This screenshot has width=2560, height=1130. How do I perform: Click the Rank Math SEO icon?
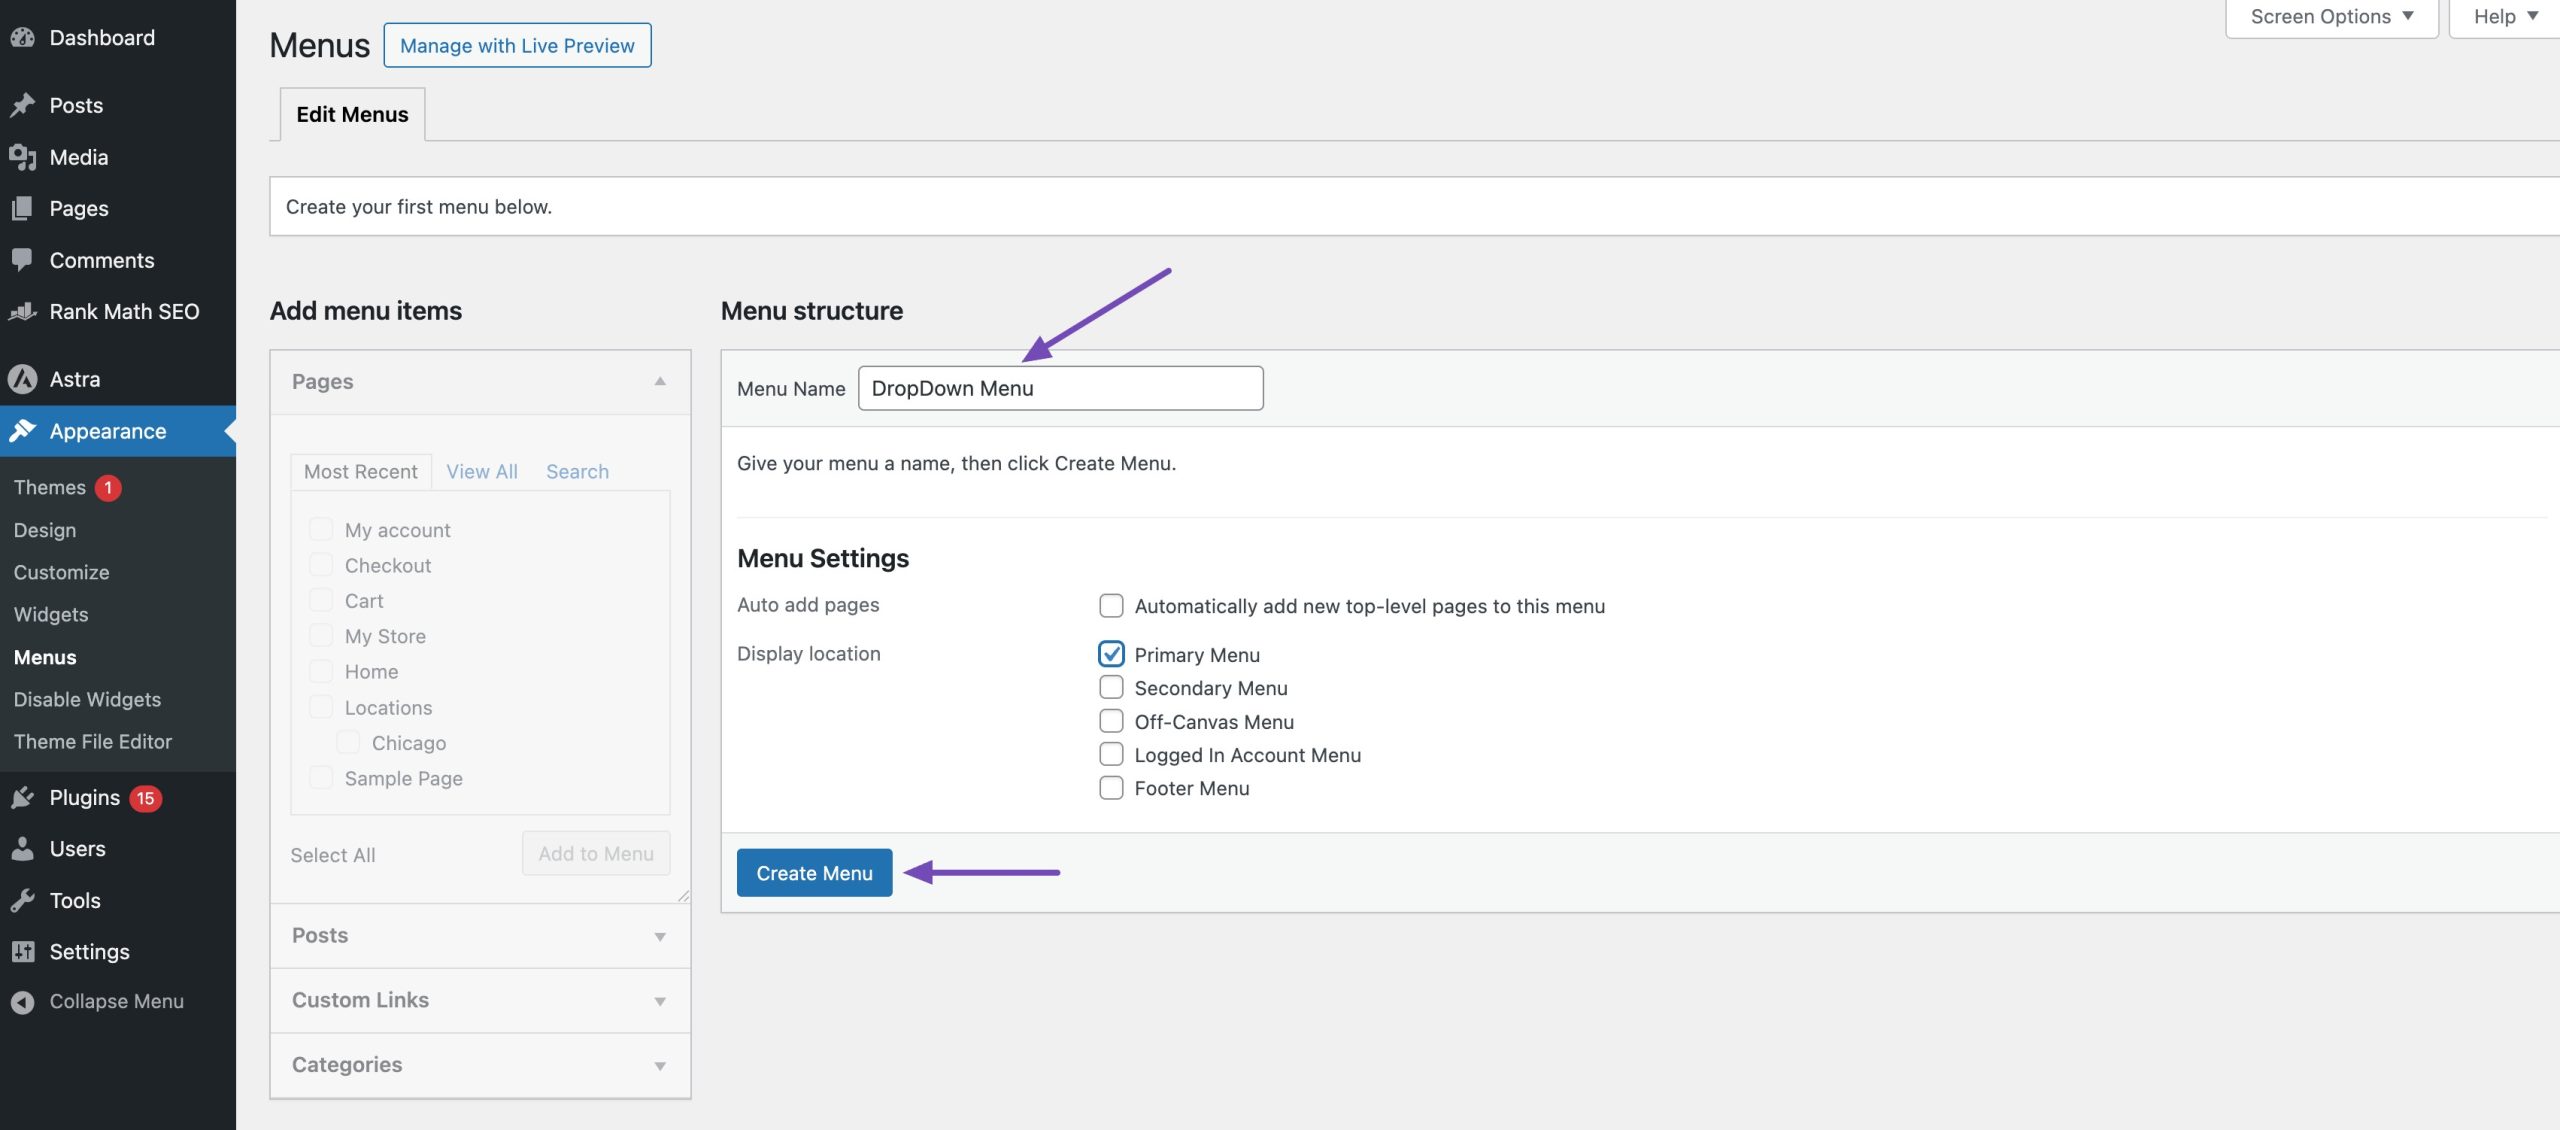22,312
